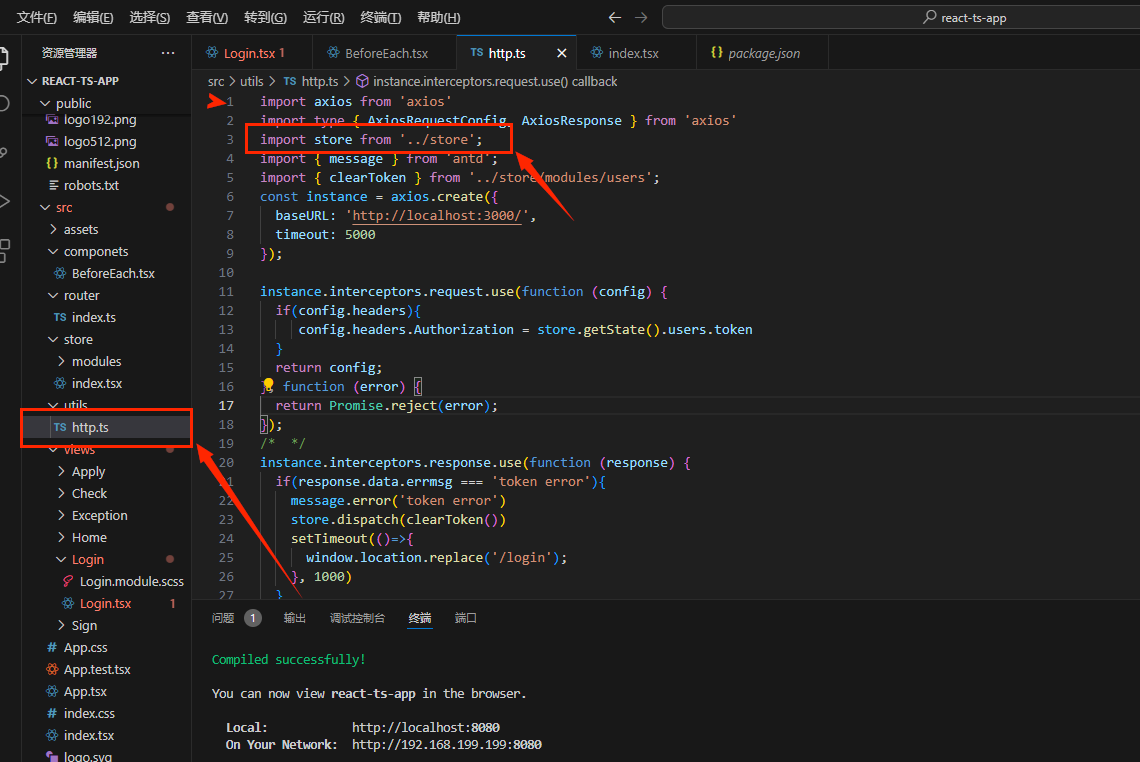Screen dimensions: 1140x762
Task: Switch to the Output (输出) panel tab
Action: pos(294,618)
